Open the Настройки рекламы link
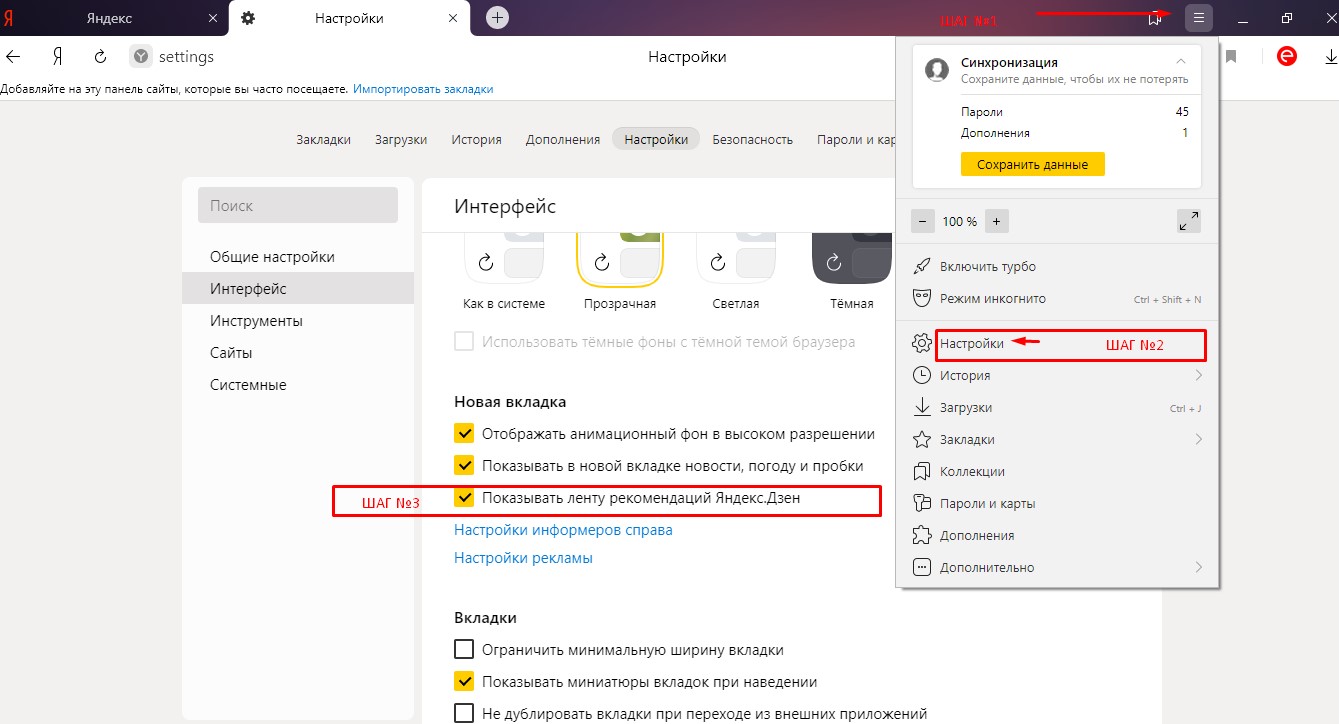1339x724 pixels. point(523,558)
